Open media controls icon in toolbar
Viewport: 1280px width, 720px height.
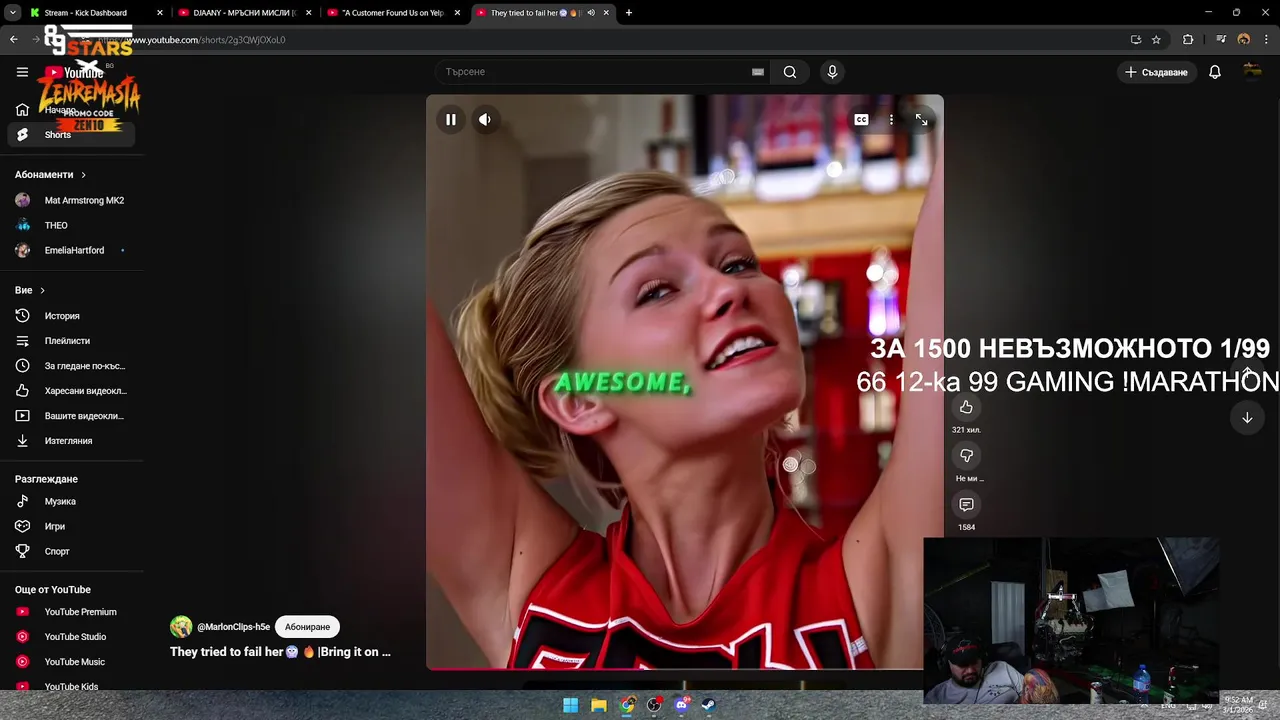point(1222,40)
